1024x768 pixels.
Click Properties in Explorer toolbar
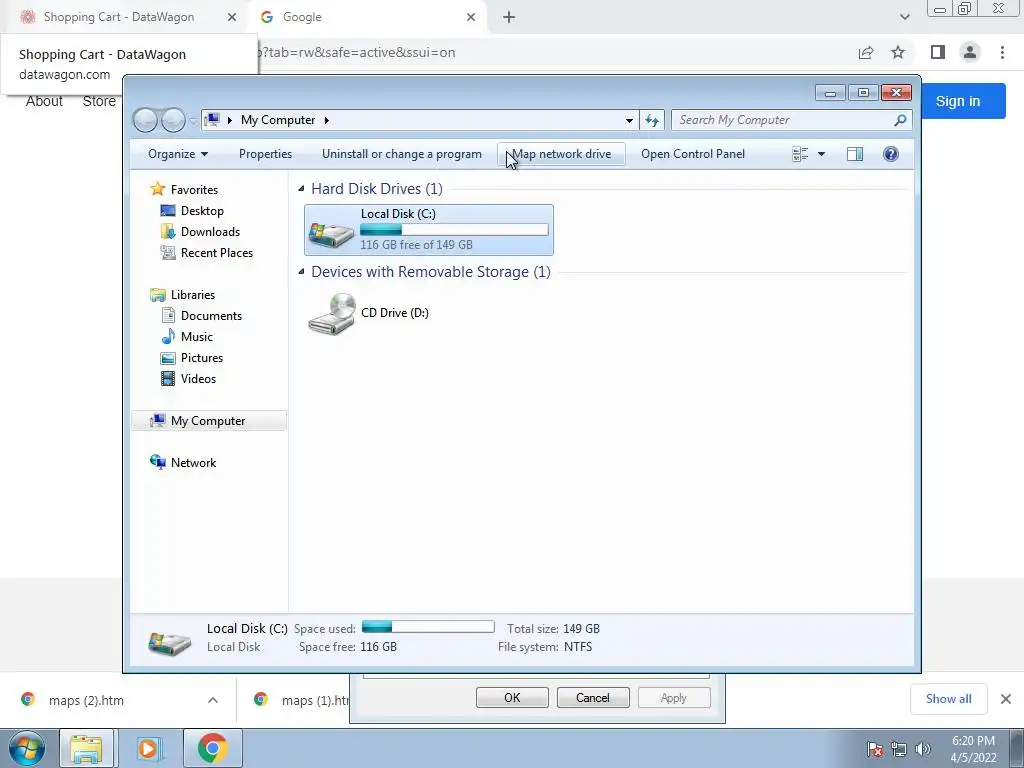coord(265,154)
